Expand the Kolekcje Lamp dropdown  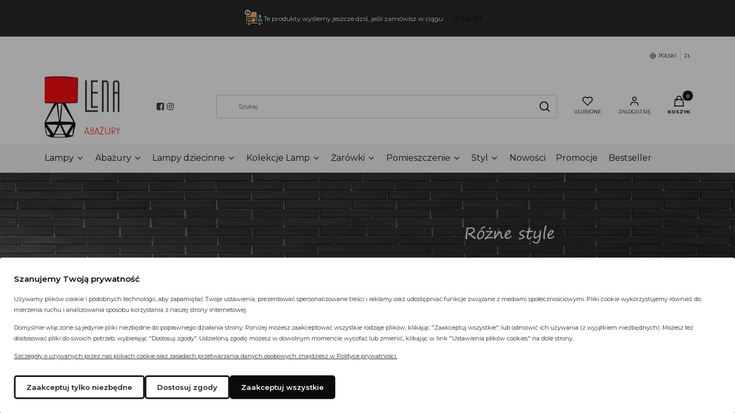tap(283, 158)
